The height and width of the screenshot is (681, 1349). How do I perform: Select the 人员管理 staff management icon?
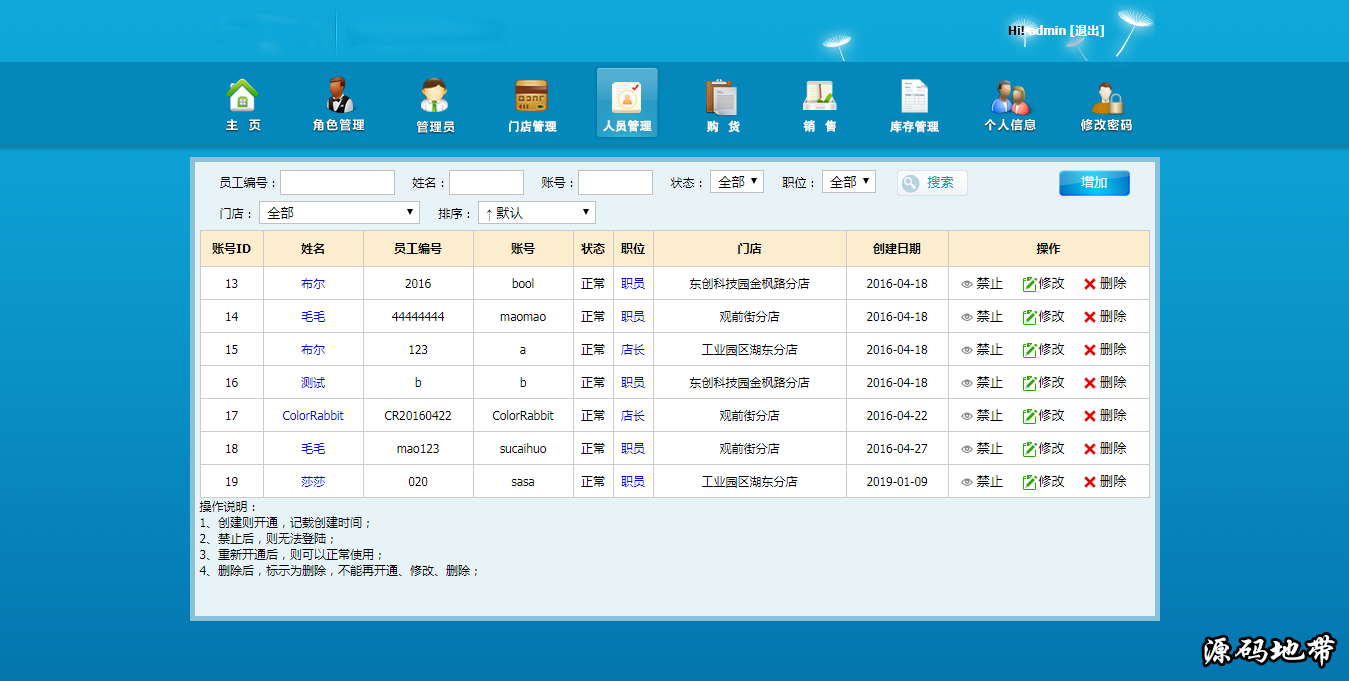627,103
